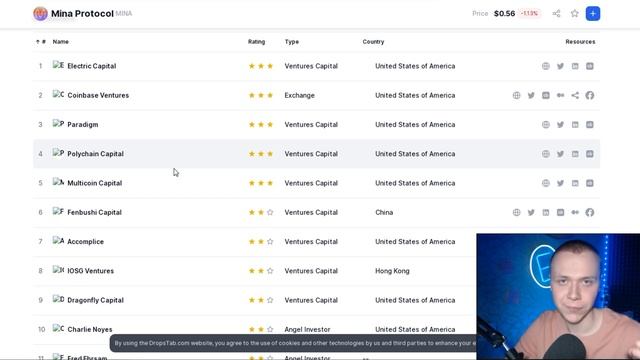Open Coinbase Ventures Crunchbase icon

546,96
